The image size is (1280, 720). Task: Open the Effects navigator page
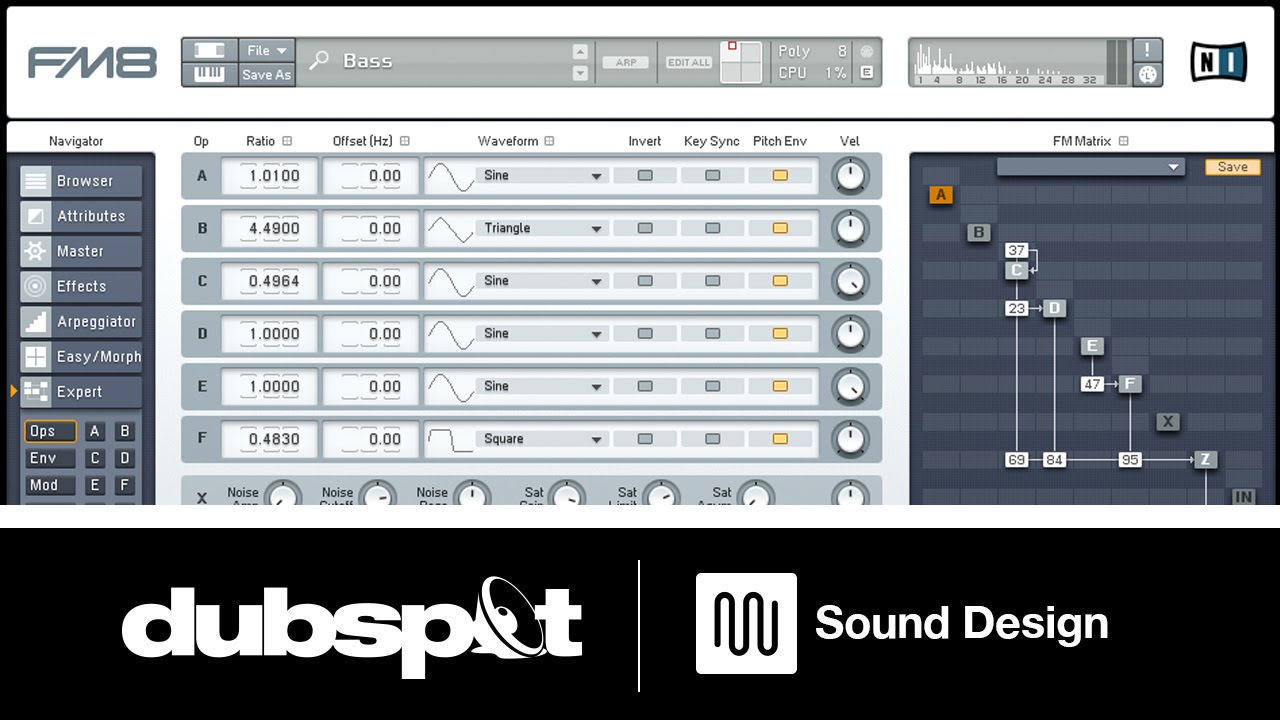pyautogui.click(x=81, y=286)
